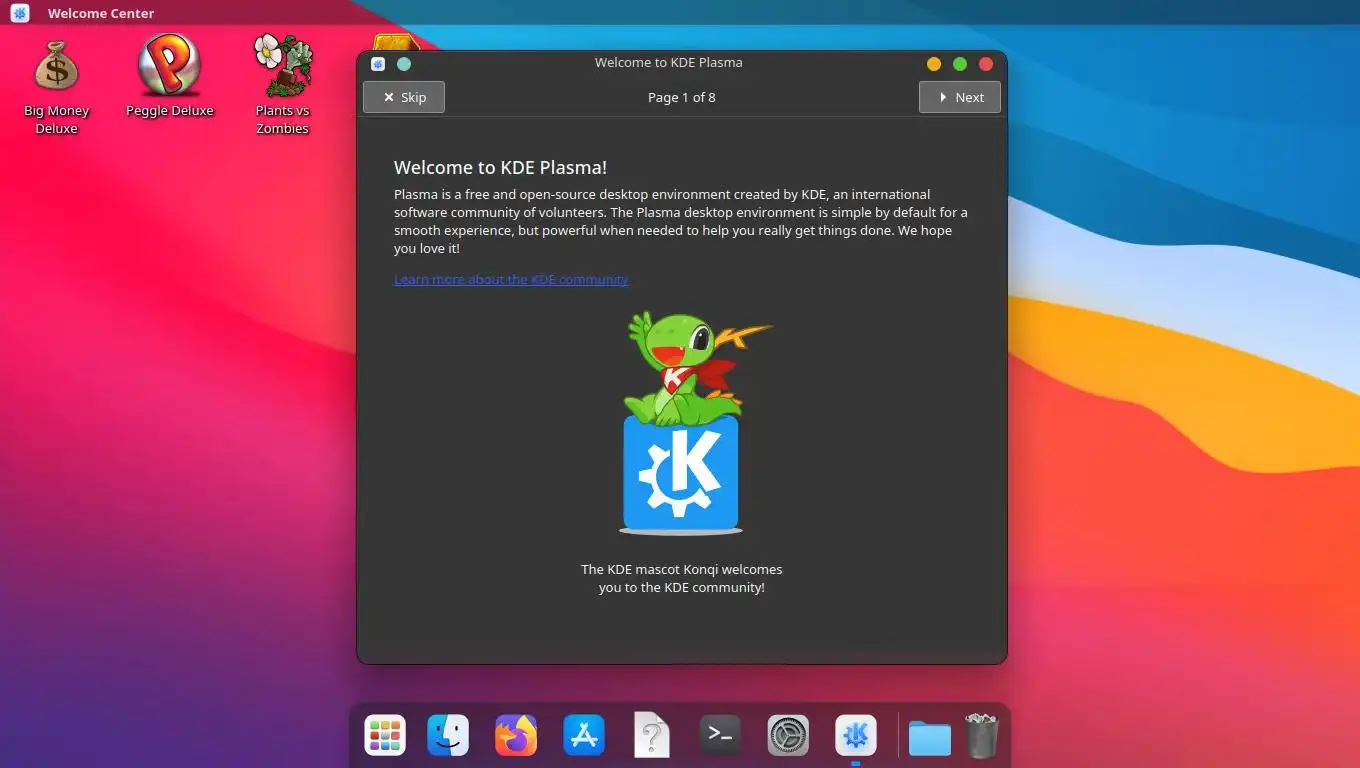The image size is (1360, 768).
Task: Open the App Store icon in dock
Action: pyautogui.click(x=584, y=736)
